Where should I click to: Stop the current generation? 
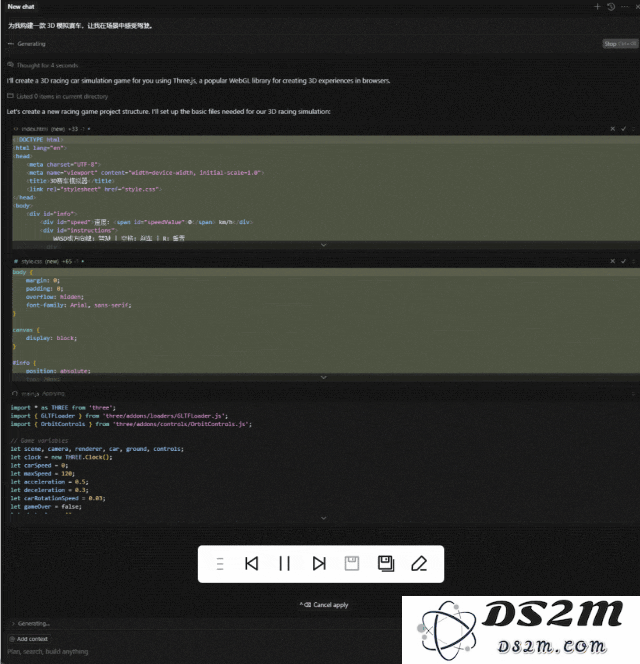click(620, 44)
